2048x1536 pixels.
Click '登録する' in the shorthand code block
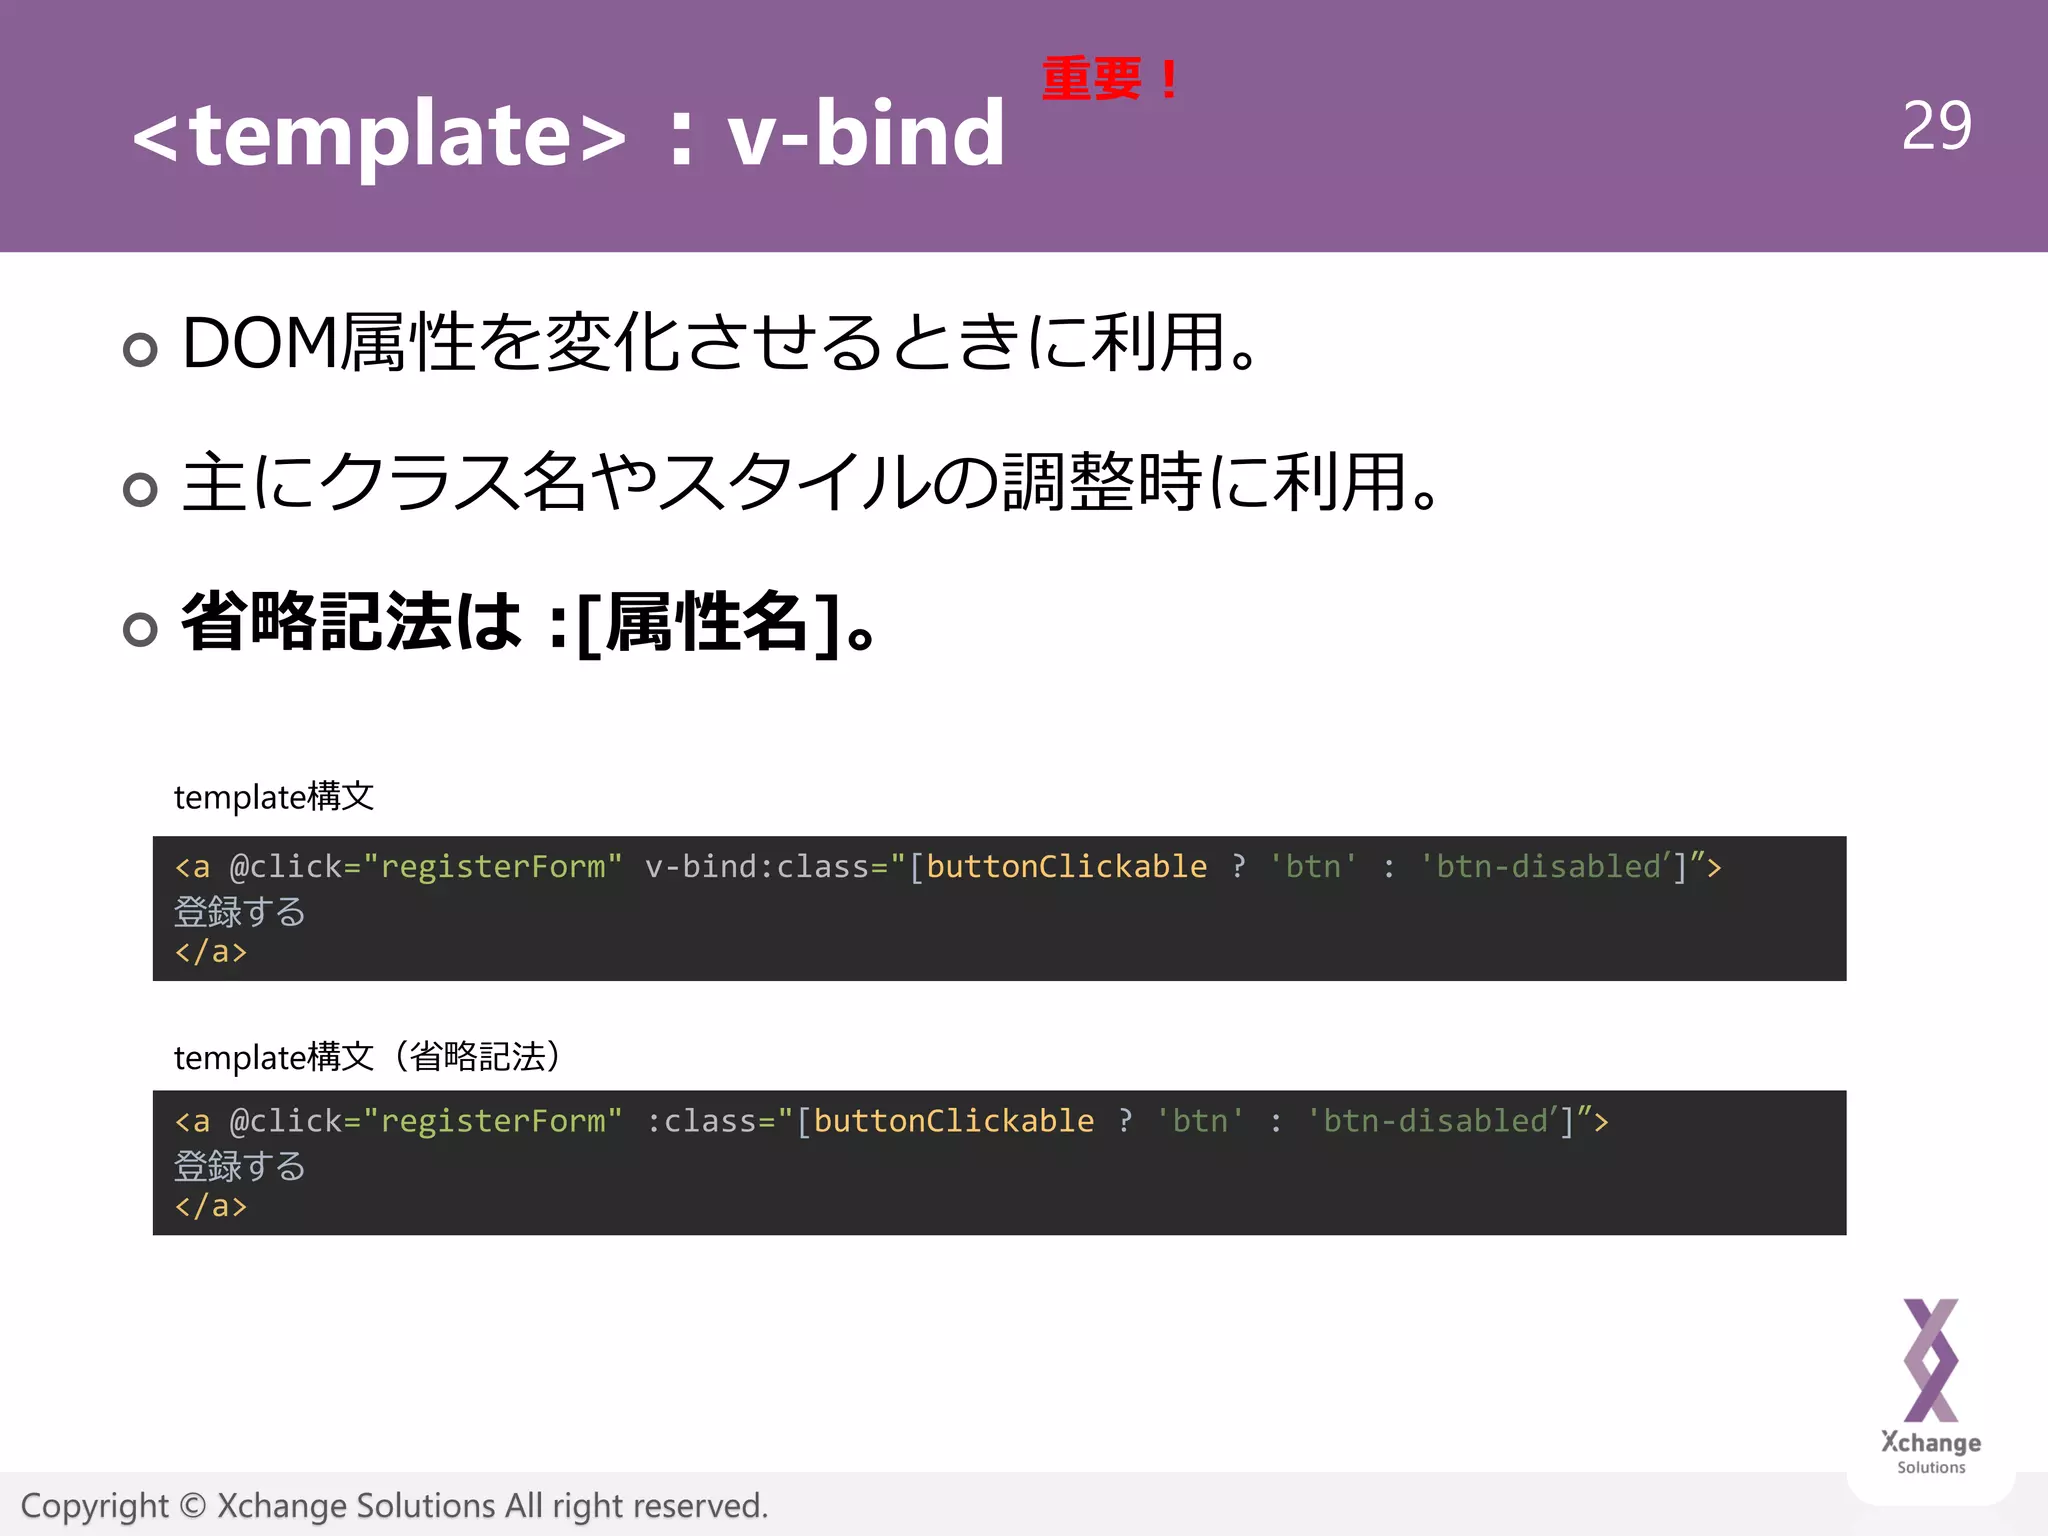pos(239,1166)
